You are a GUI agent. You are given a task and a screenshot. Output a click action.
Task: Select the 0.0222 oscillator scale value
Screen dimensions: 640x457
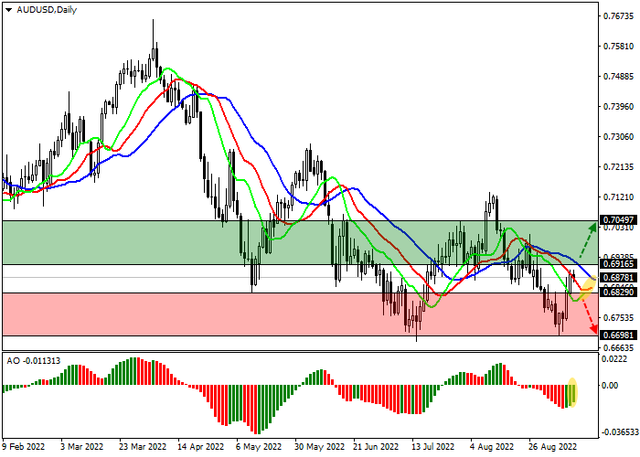tap(616, 359)
